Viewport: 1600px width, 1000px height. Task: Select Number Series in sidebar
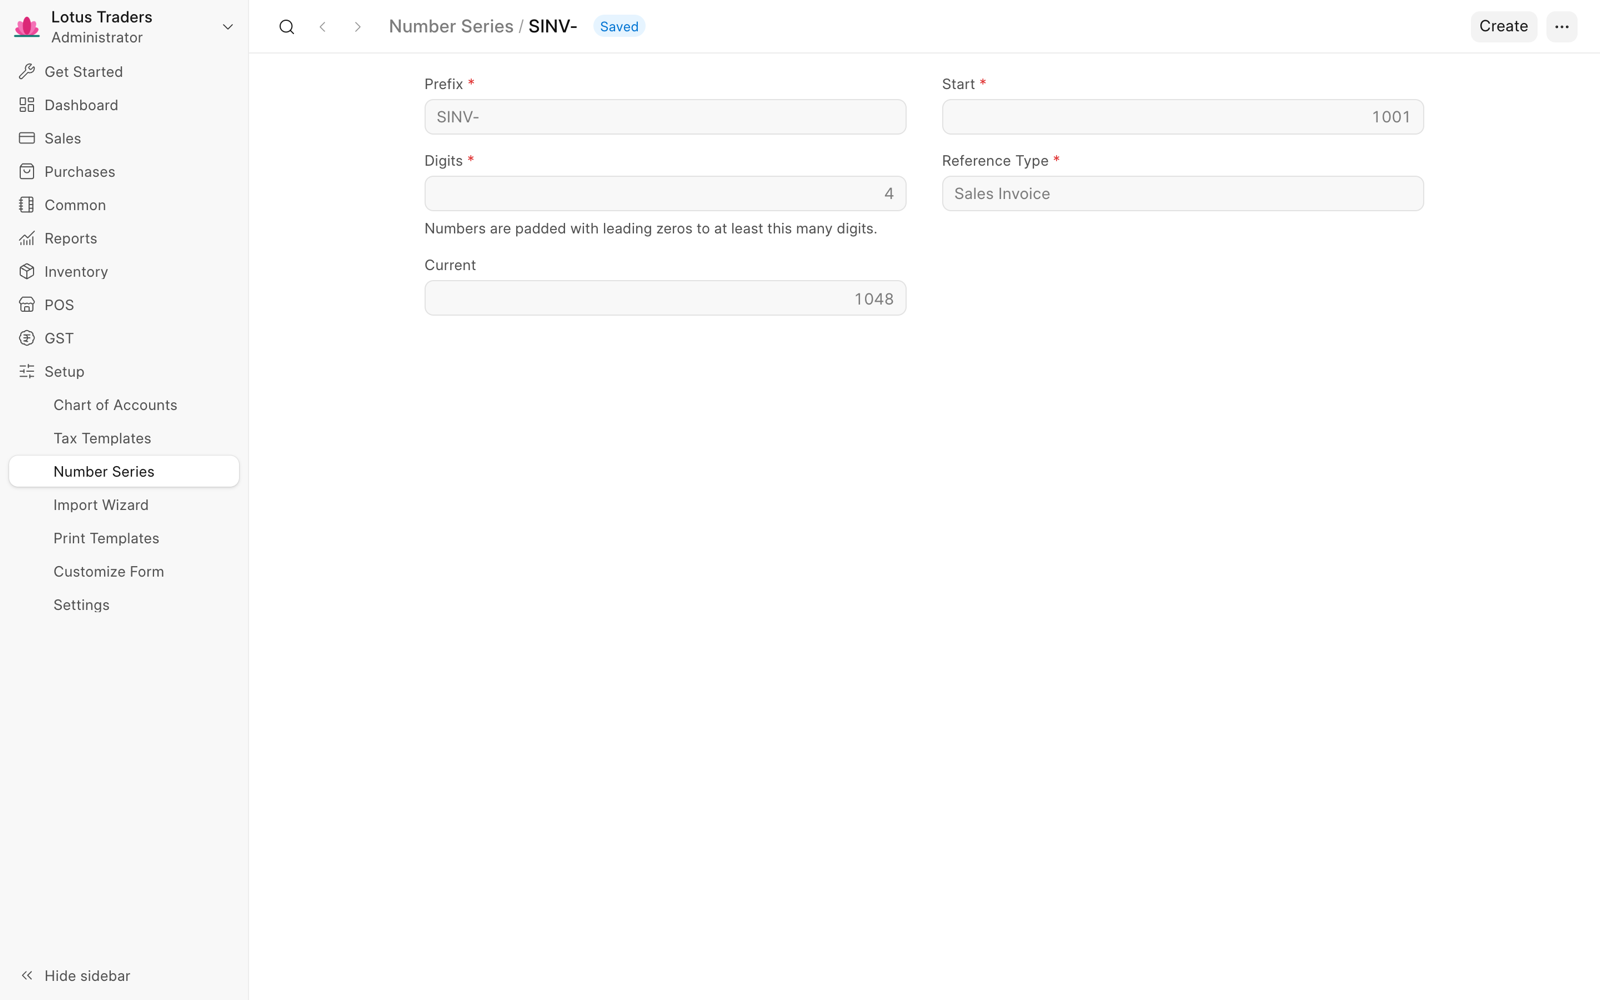[124, 472]
